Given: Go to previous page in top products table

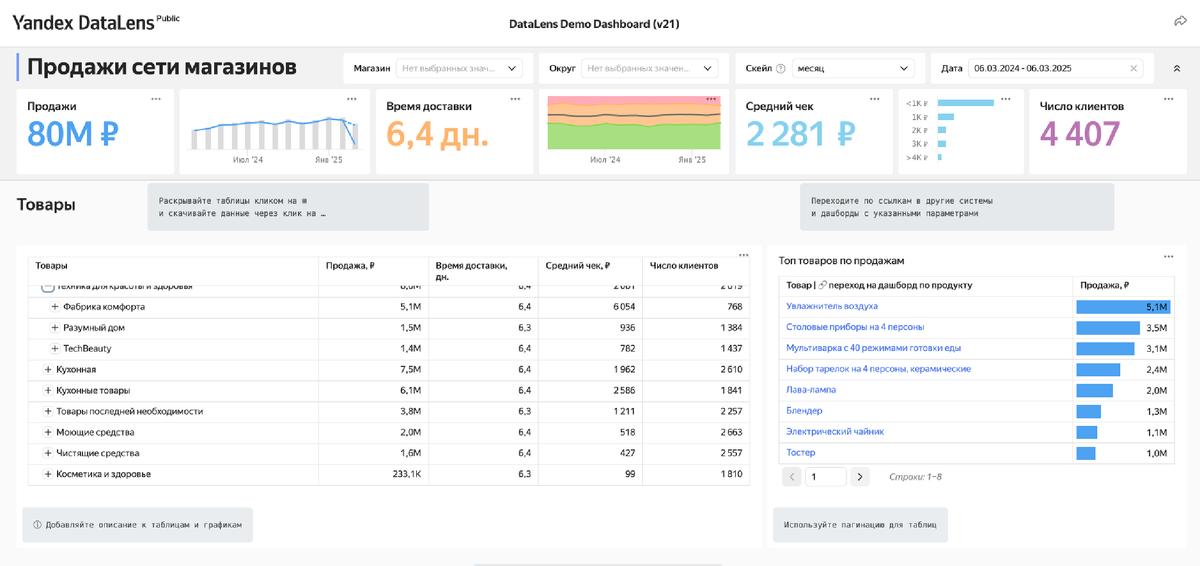Looking at the screenshot, I should pyautogui.click(x=792, y=477).
